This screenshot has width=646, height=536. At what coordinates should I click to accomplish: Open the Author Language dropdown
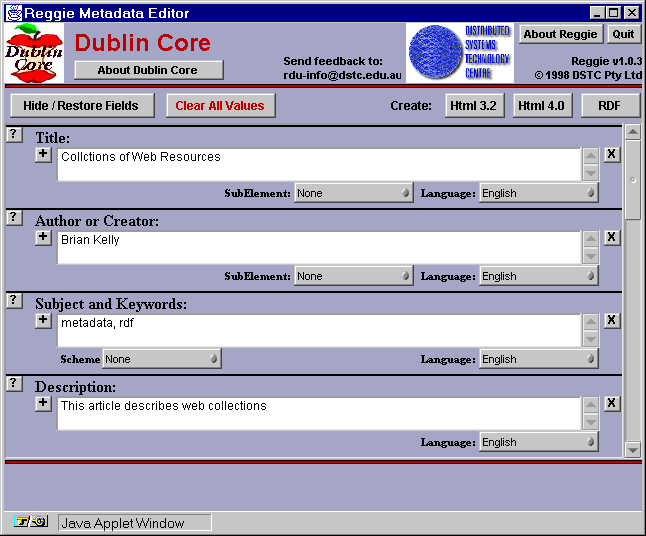tap(539, 276)
